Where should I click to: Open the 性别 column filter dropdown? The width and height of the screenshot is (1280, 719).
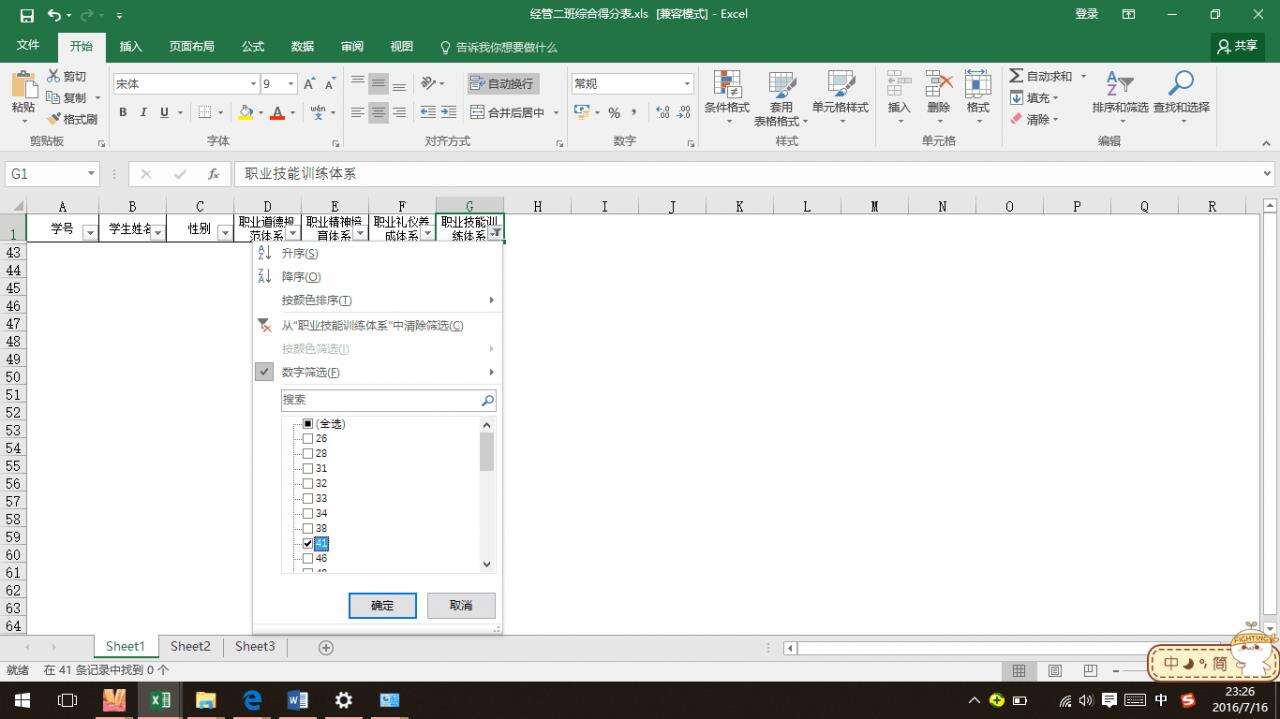tap(224, 233)
